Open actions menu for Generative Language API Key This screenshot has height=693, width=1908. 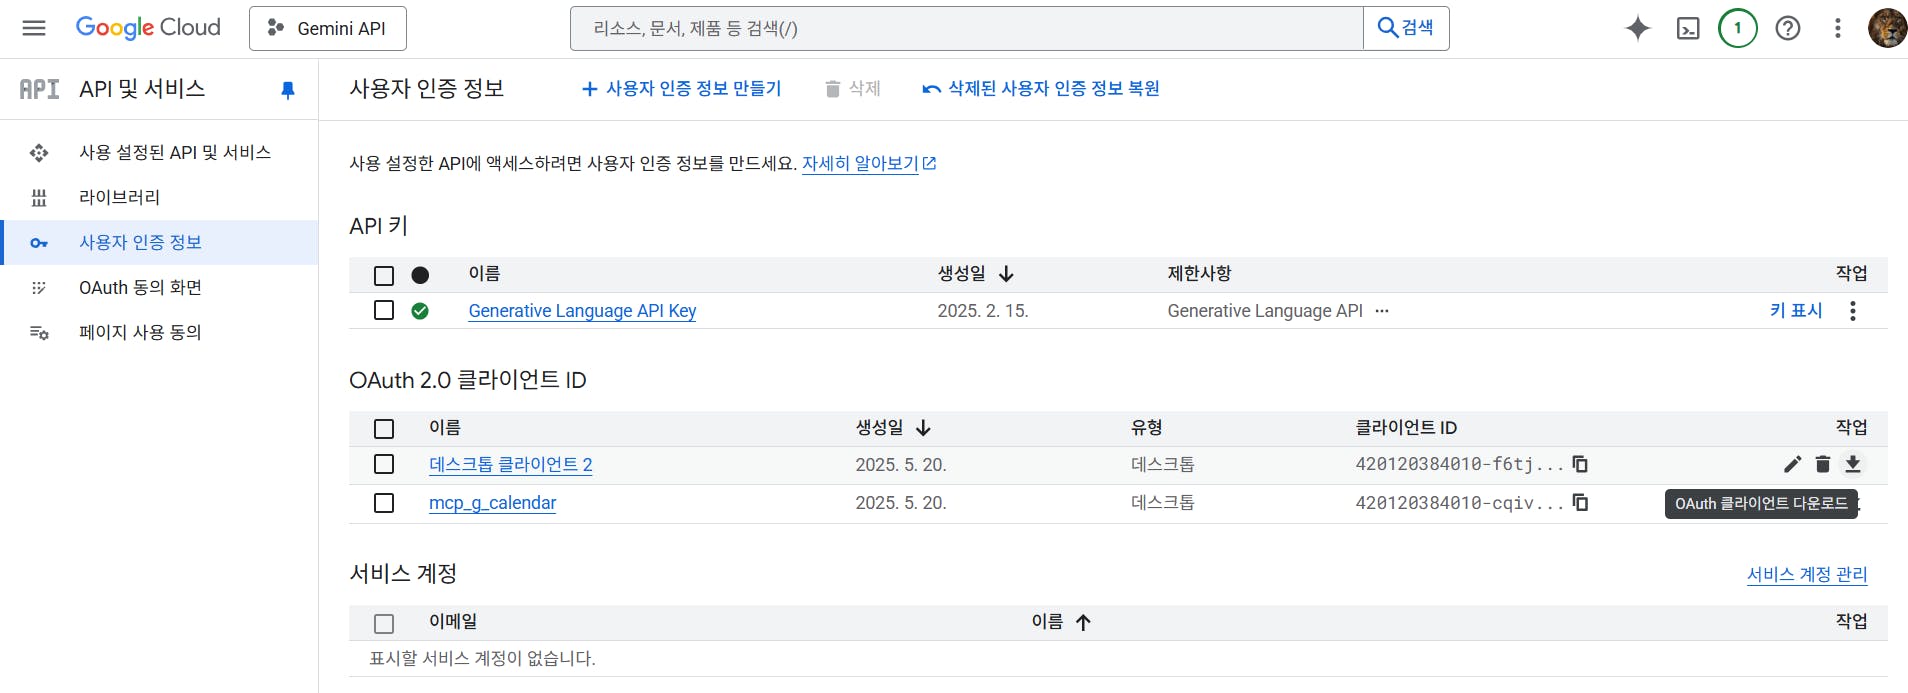point(1853,311)
